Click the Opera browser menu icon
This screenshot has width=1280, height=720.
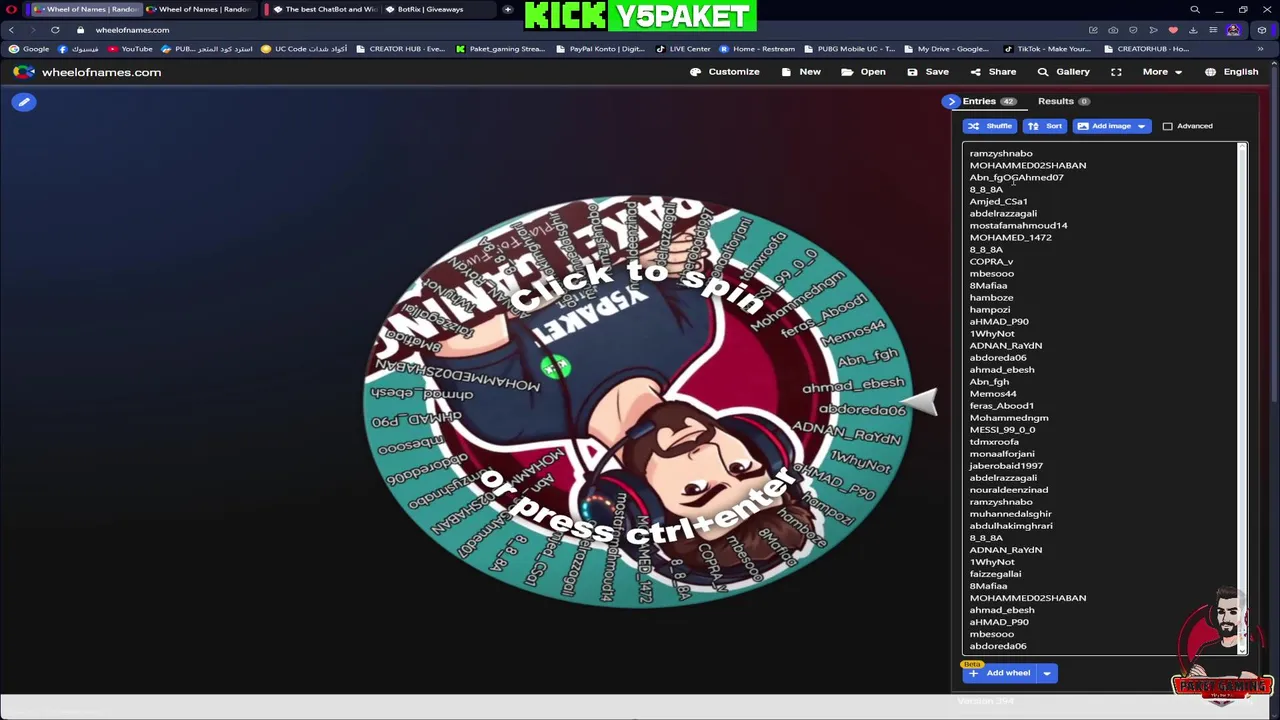coord(11,9)
